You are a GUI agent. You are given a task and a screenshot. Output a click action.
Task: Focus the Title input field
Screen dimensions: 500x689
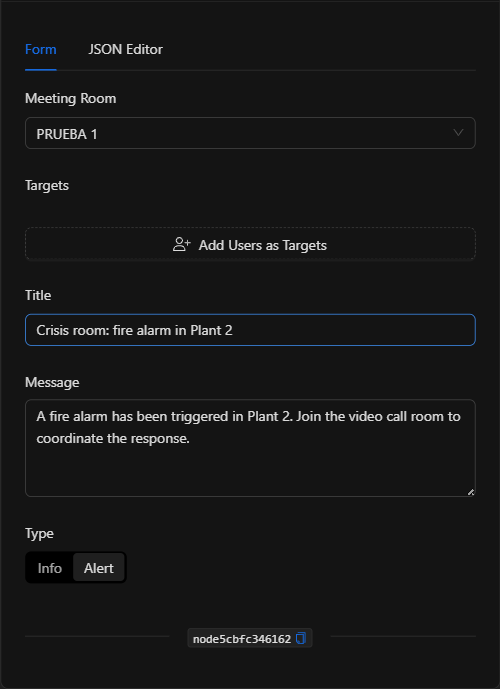(250, 330)
